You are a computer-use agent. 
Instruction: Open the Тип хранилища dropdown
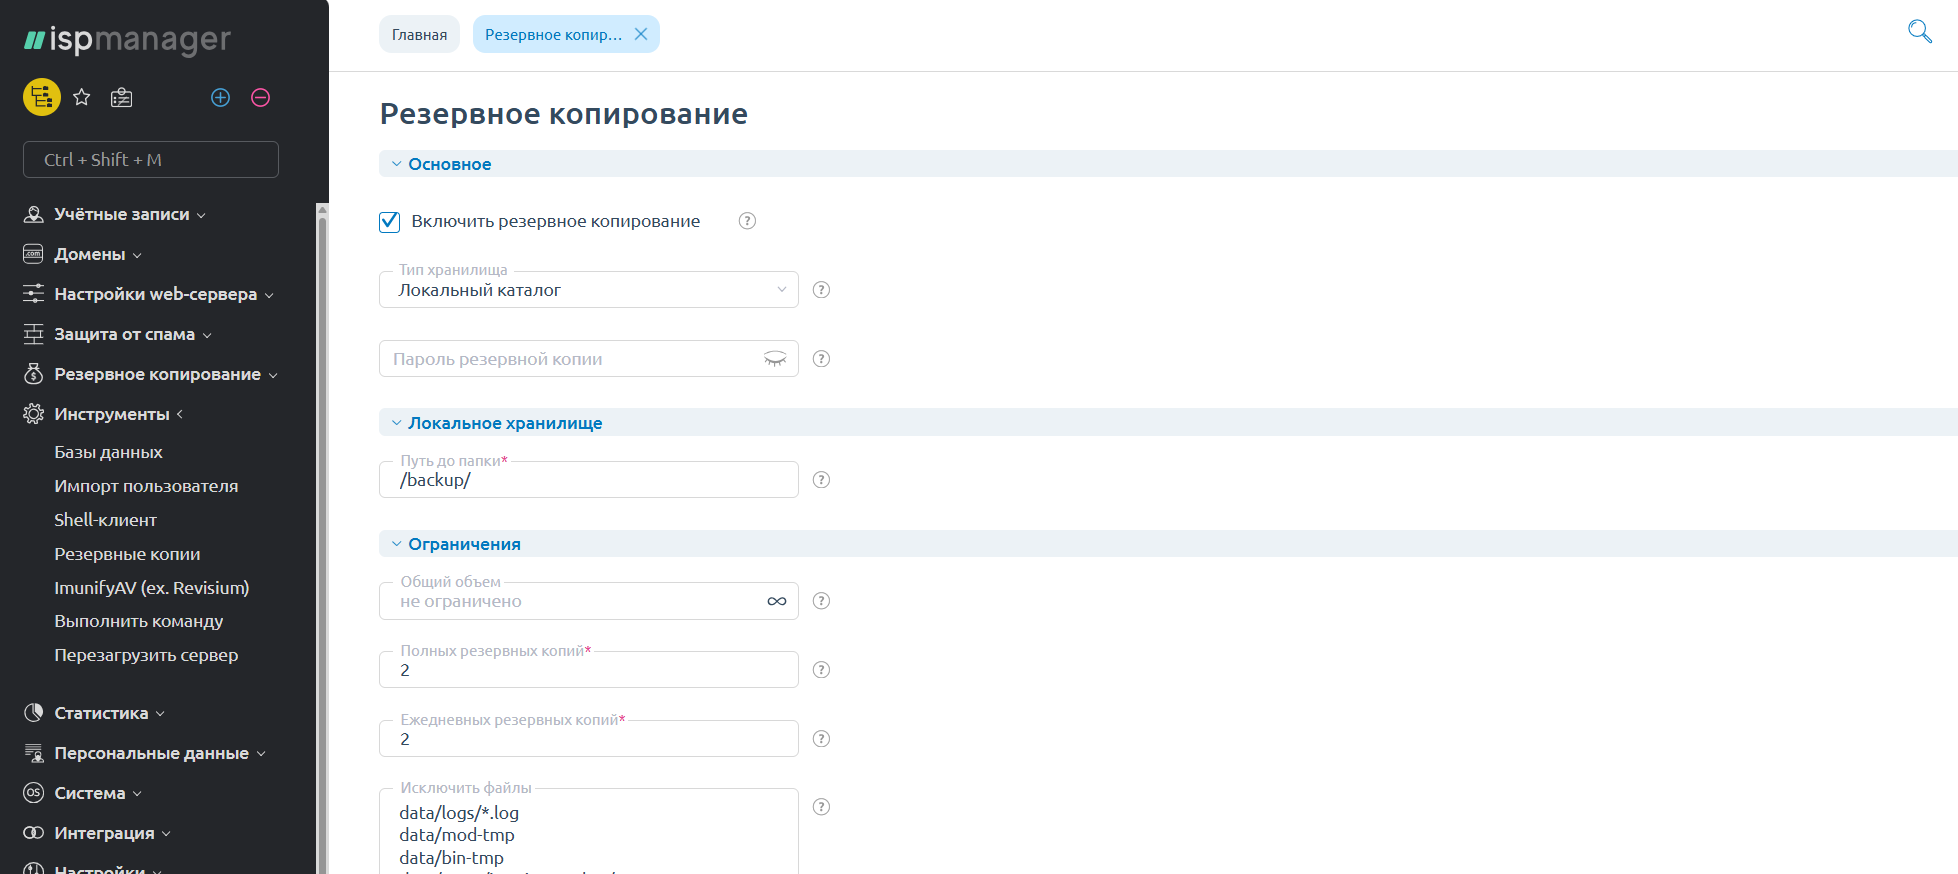[588, 290]
